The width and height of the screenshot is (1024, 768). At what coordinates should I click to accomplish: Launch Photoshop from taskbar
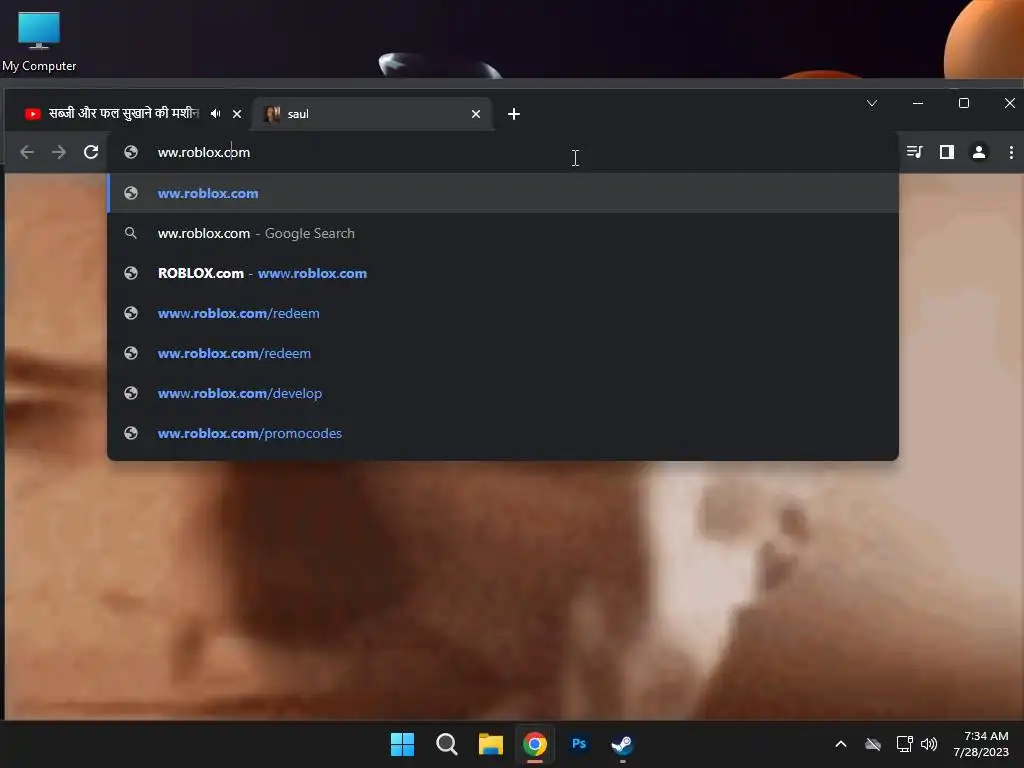click(579, 744)
